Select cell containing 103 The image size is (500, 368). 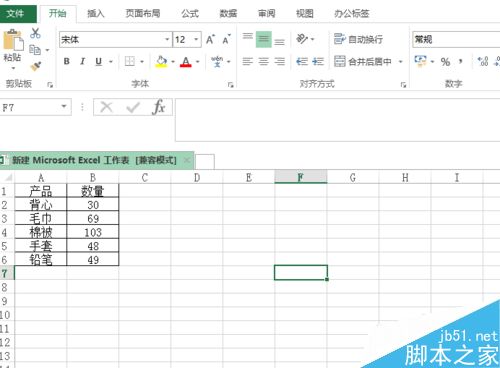(93, 232)
